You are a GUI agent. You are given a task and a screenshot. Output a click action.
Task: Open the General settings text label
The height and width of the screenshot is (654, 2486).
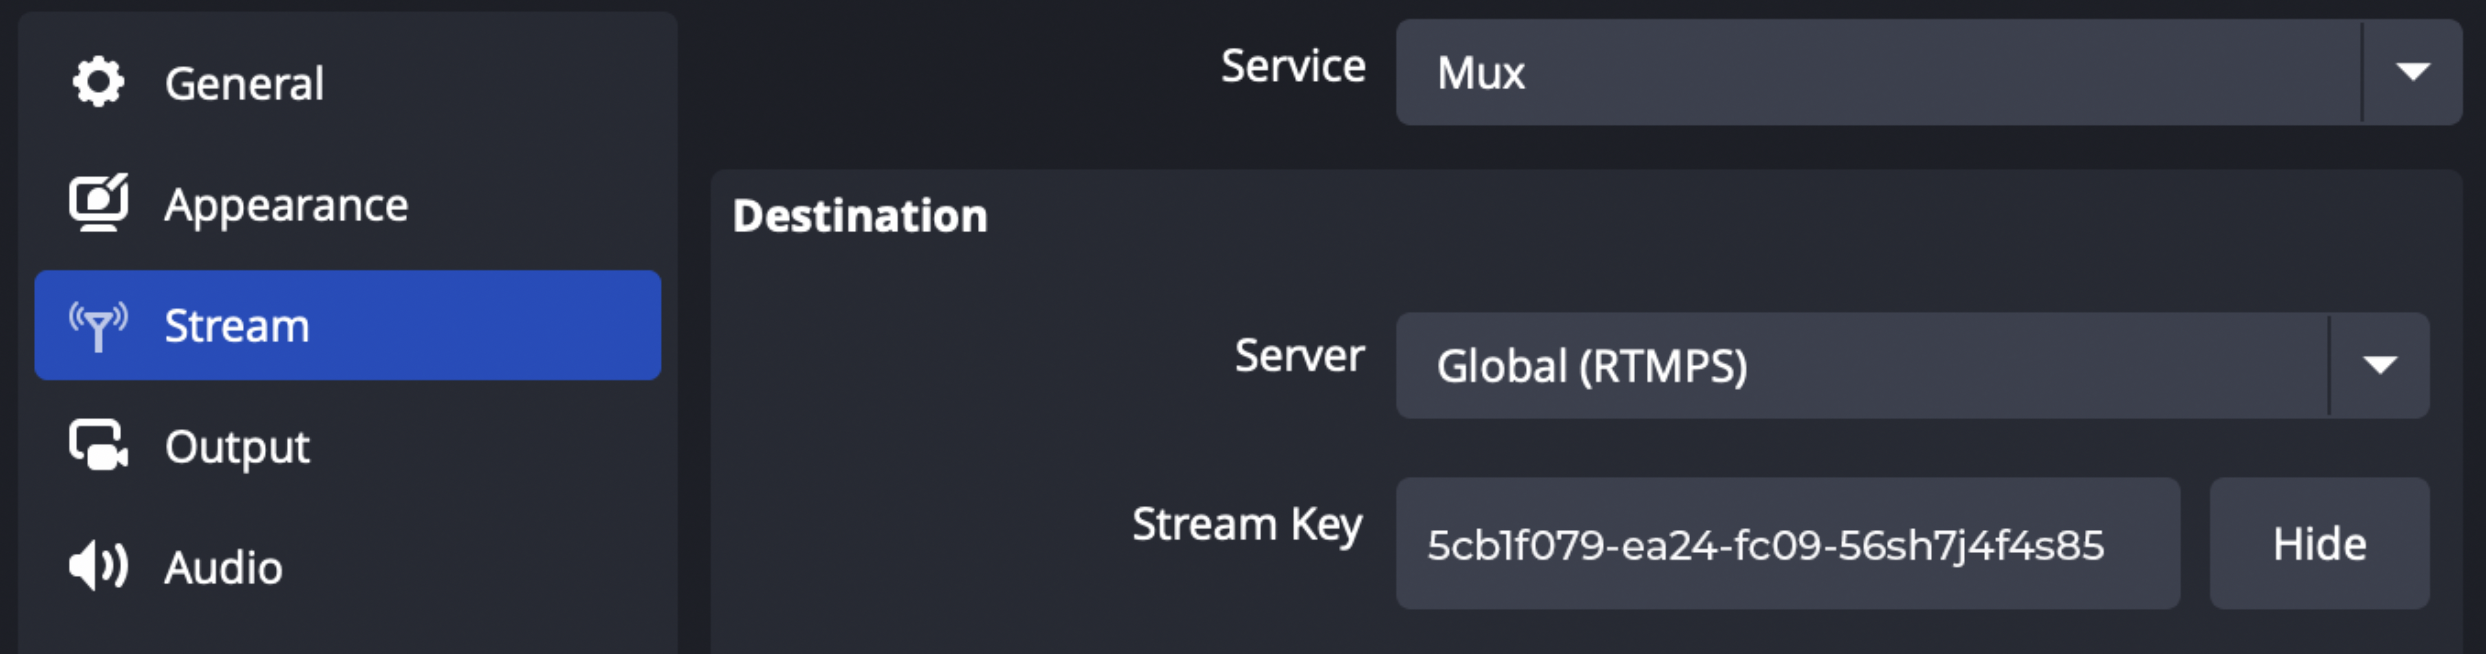click(244, 83)
